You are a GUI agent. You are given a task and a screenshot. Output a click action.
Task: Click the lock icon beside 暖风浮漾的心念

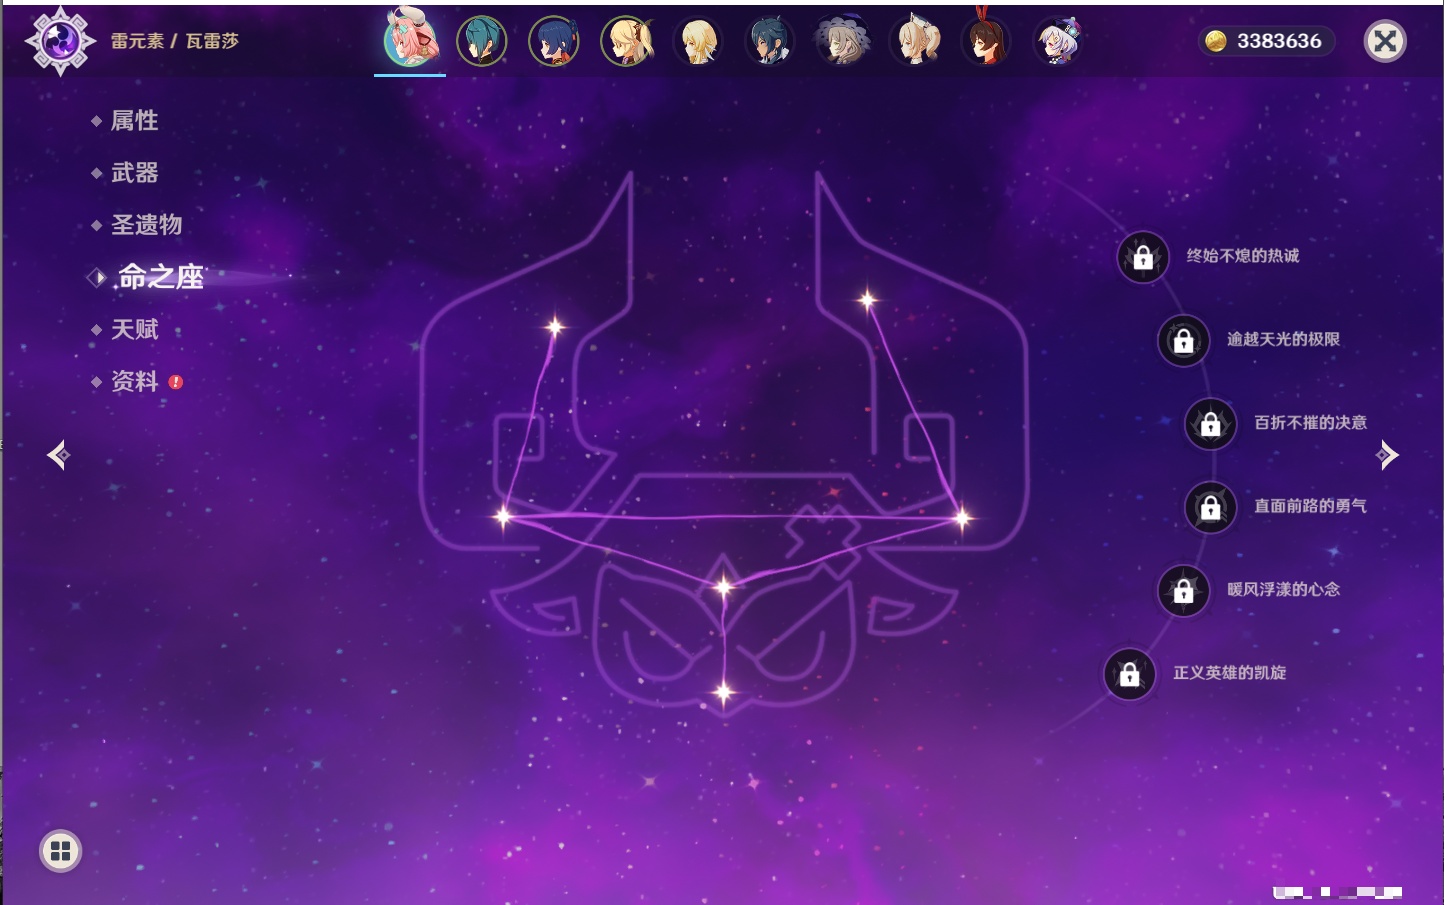pos(1183,591)
